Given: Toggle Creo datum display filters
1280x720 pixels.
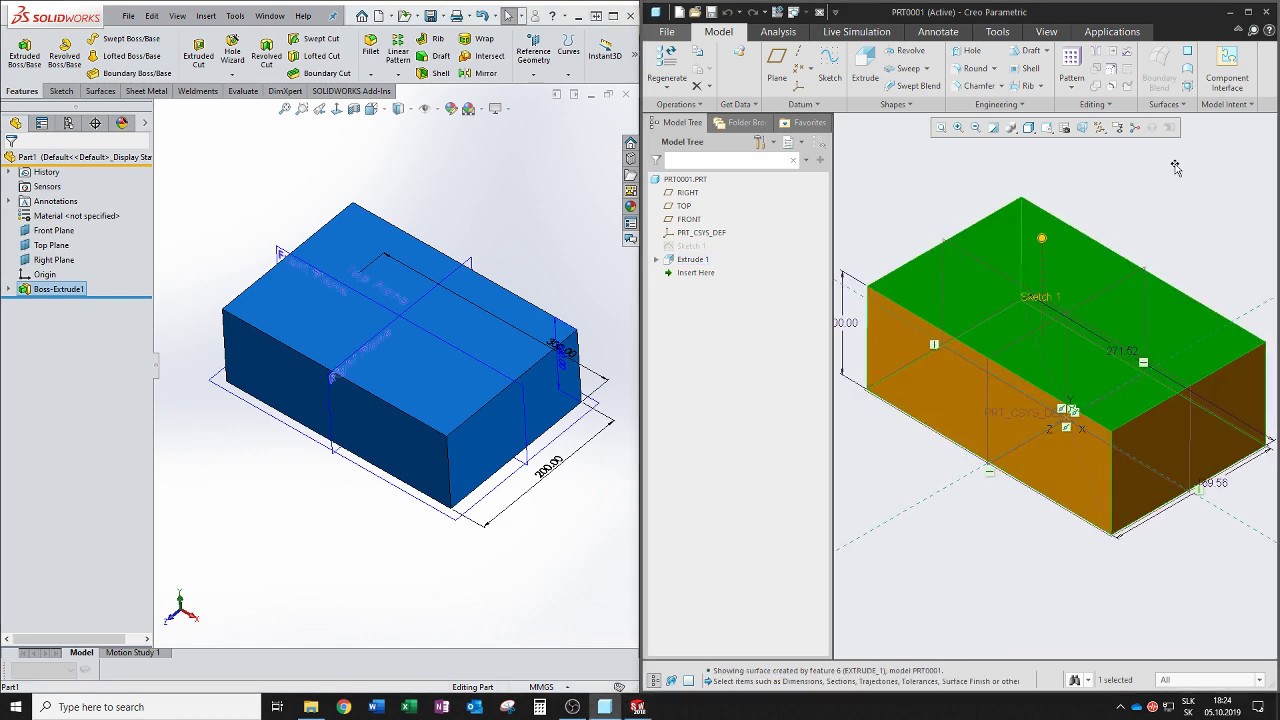Looking at the screenshot, I should (x=1099, y=128).
